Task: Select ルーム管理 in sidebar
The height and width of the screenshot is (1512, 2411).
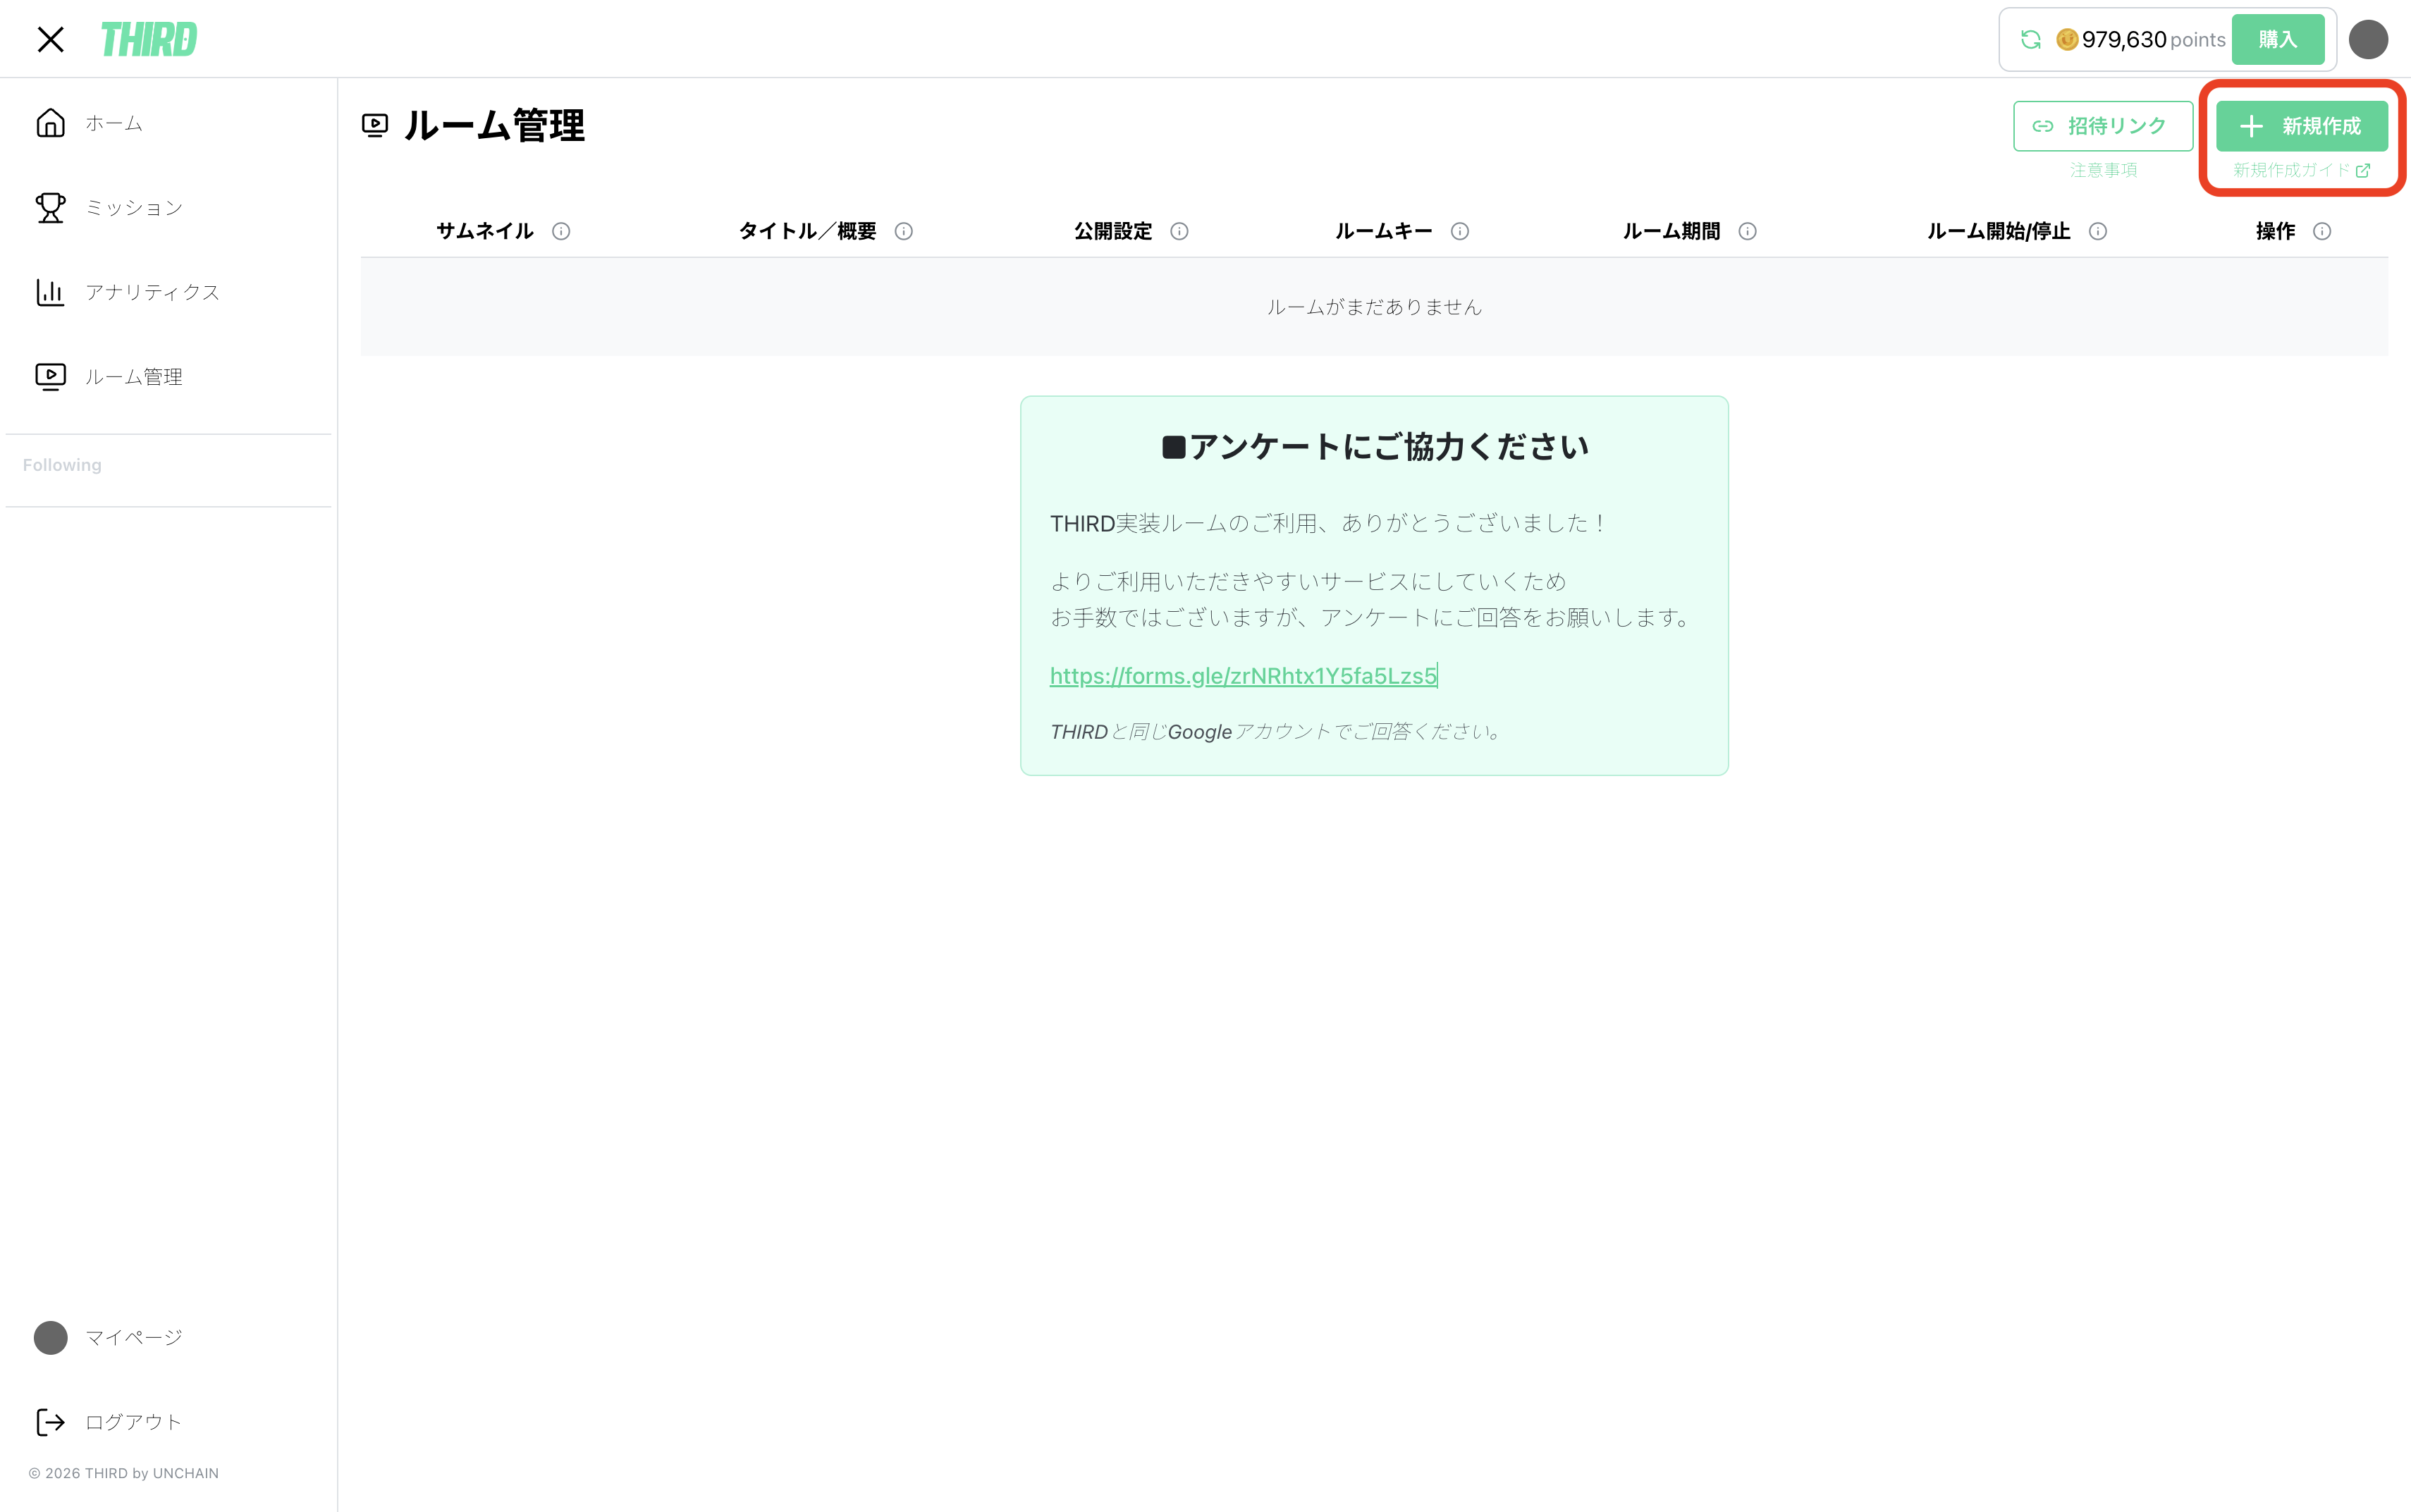Action: click(x=133, y=377)
